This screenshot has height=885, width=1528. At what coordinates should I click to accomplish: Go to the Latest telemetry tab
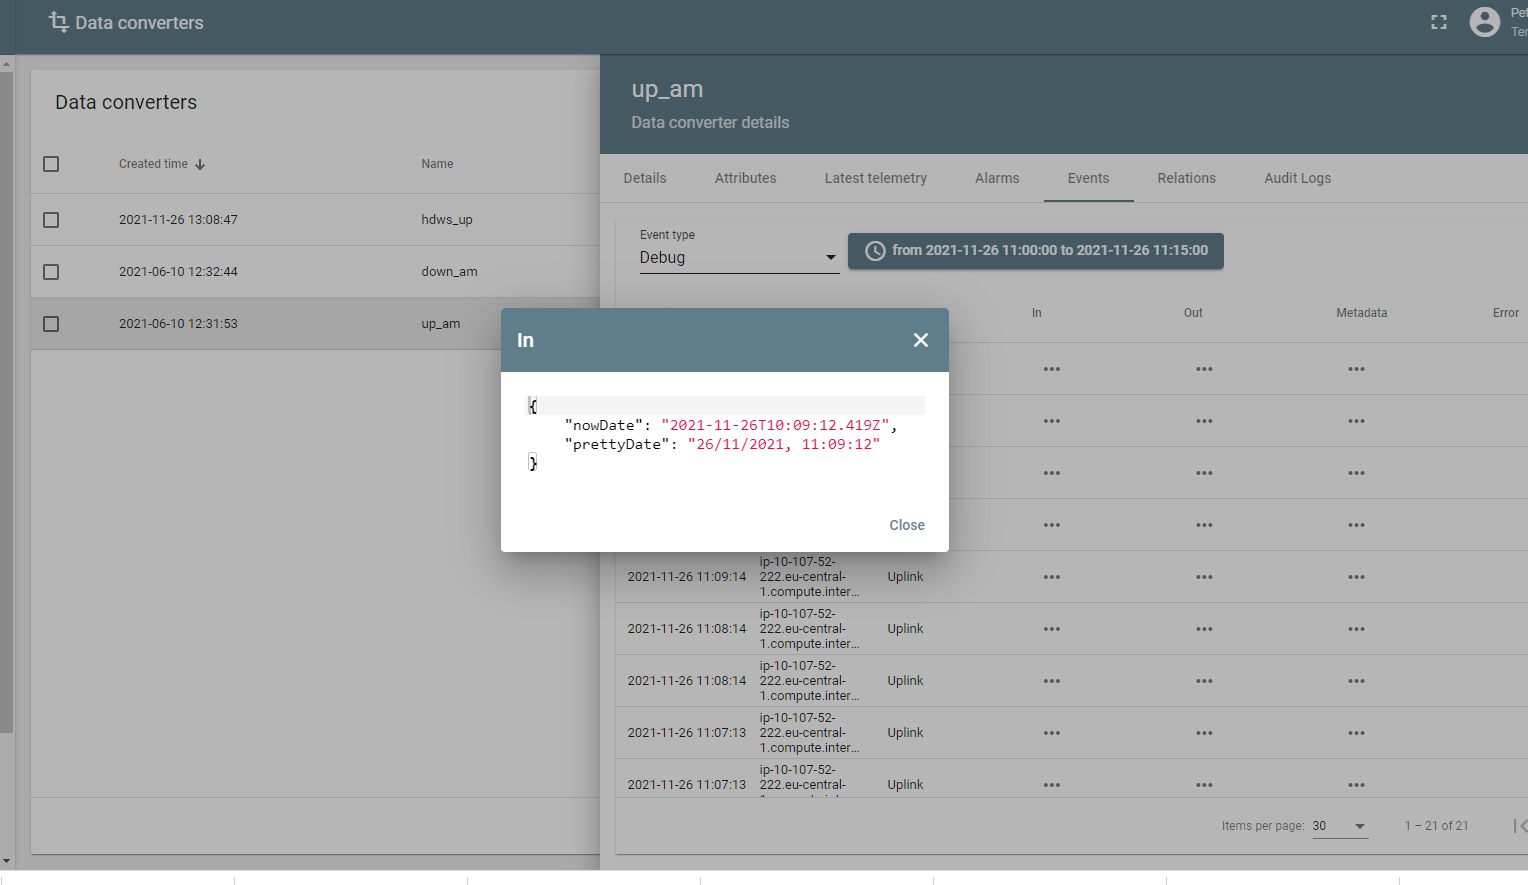[x=876, y=178]
